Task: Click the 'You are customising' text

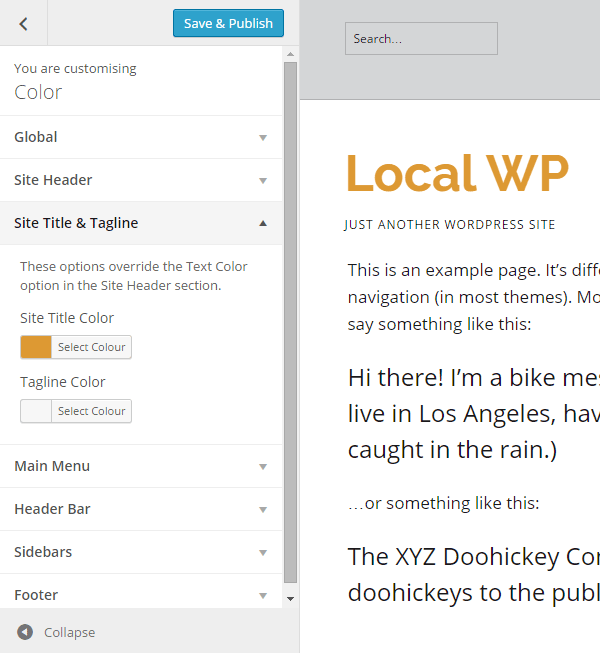Action: coord(75,68)
